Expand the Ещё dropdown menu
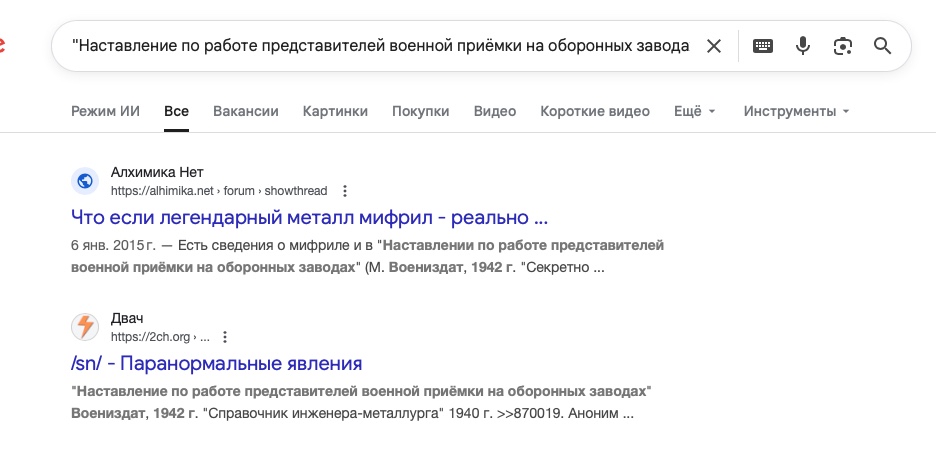 (x=694, y=111)
